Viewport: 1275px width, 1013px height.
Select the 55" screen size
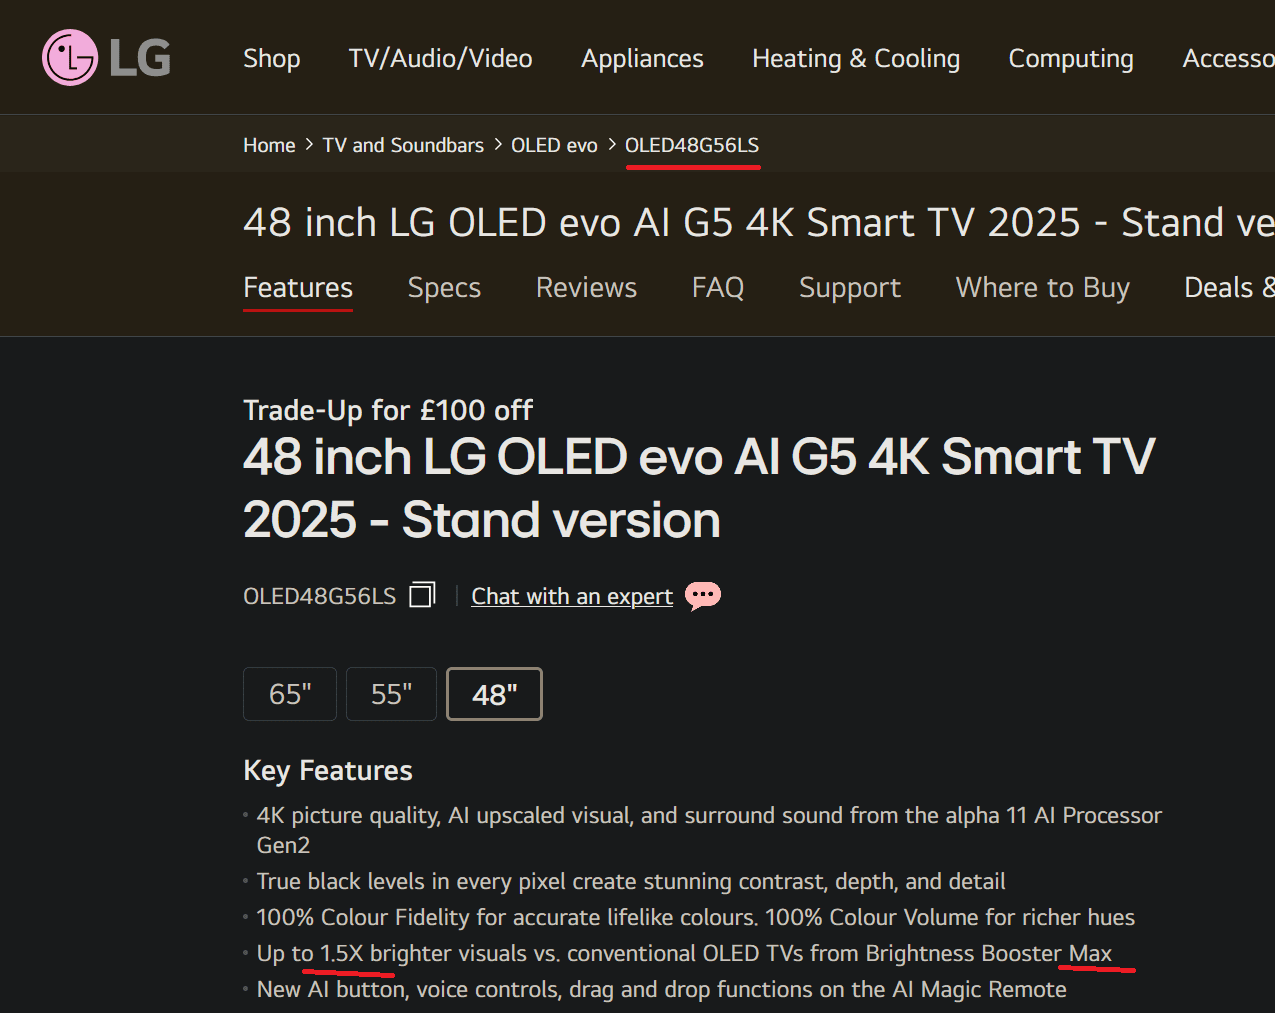coord(391,694)
